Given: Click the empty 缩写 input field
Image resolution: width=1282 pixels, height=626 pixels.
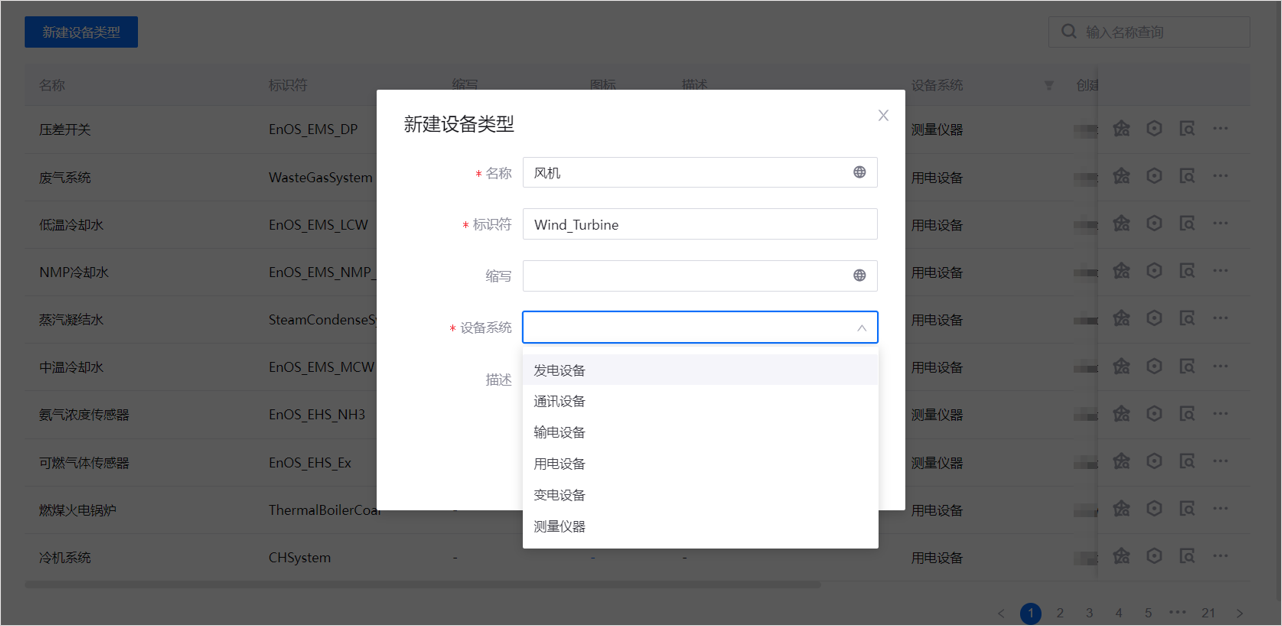Looking at the screenshot, I should pyautogui.click(x=685, y=276).
